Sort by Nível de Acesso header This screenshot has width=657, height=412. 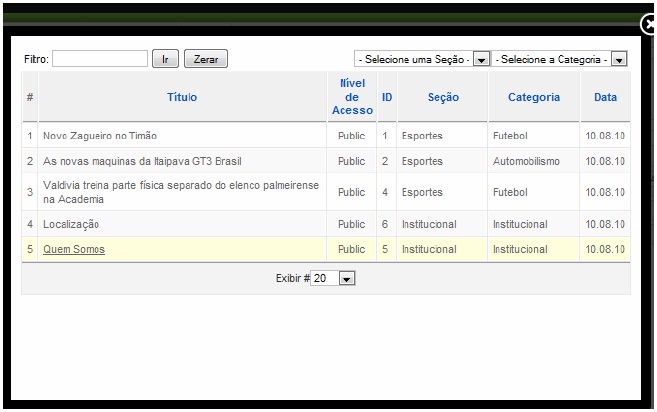tap(352, 97)
